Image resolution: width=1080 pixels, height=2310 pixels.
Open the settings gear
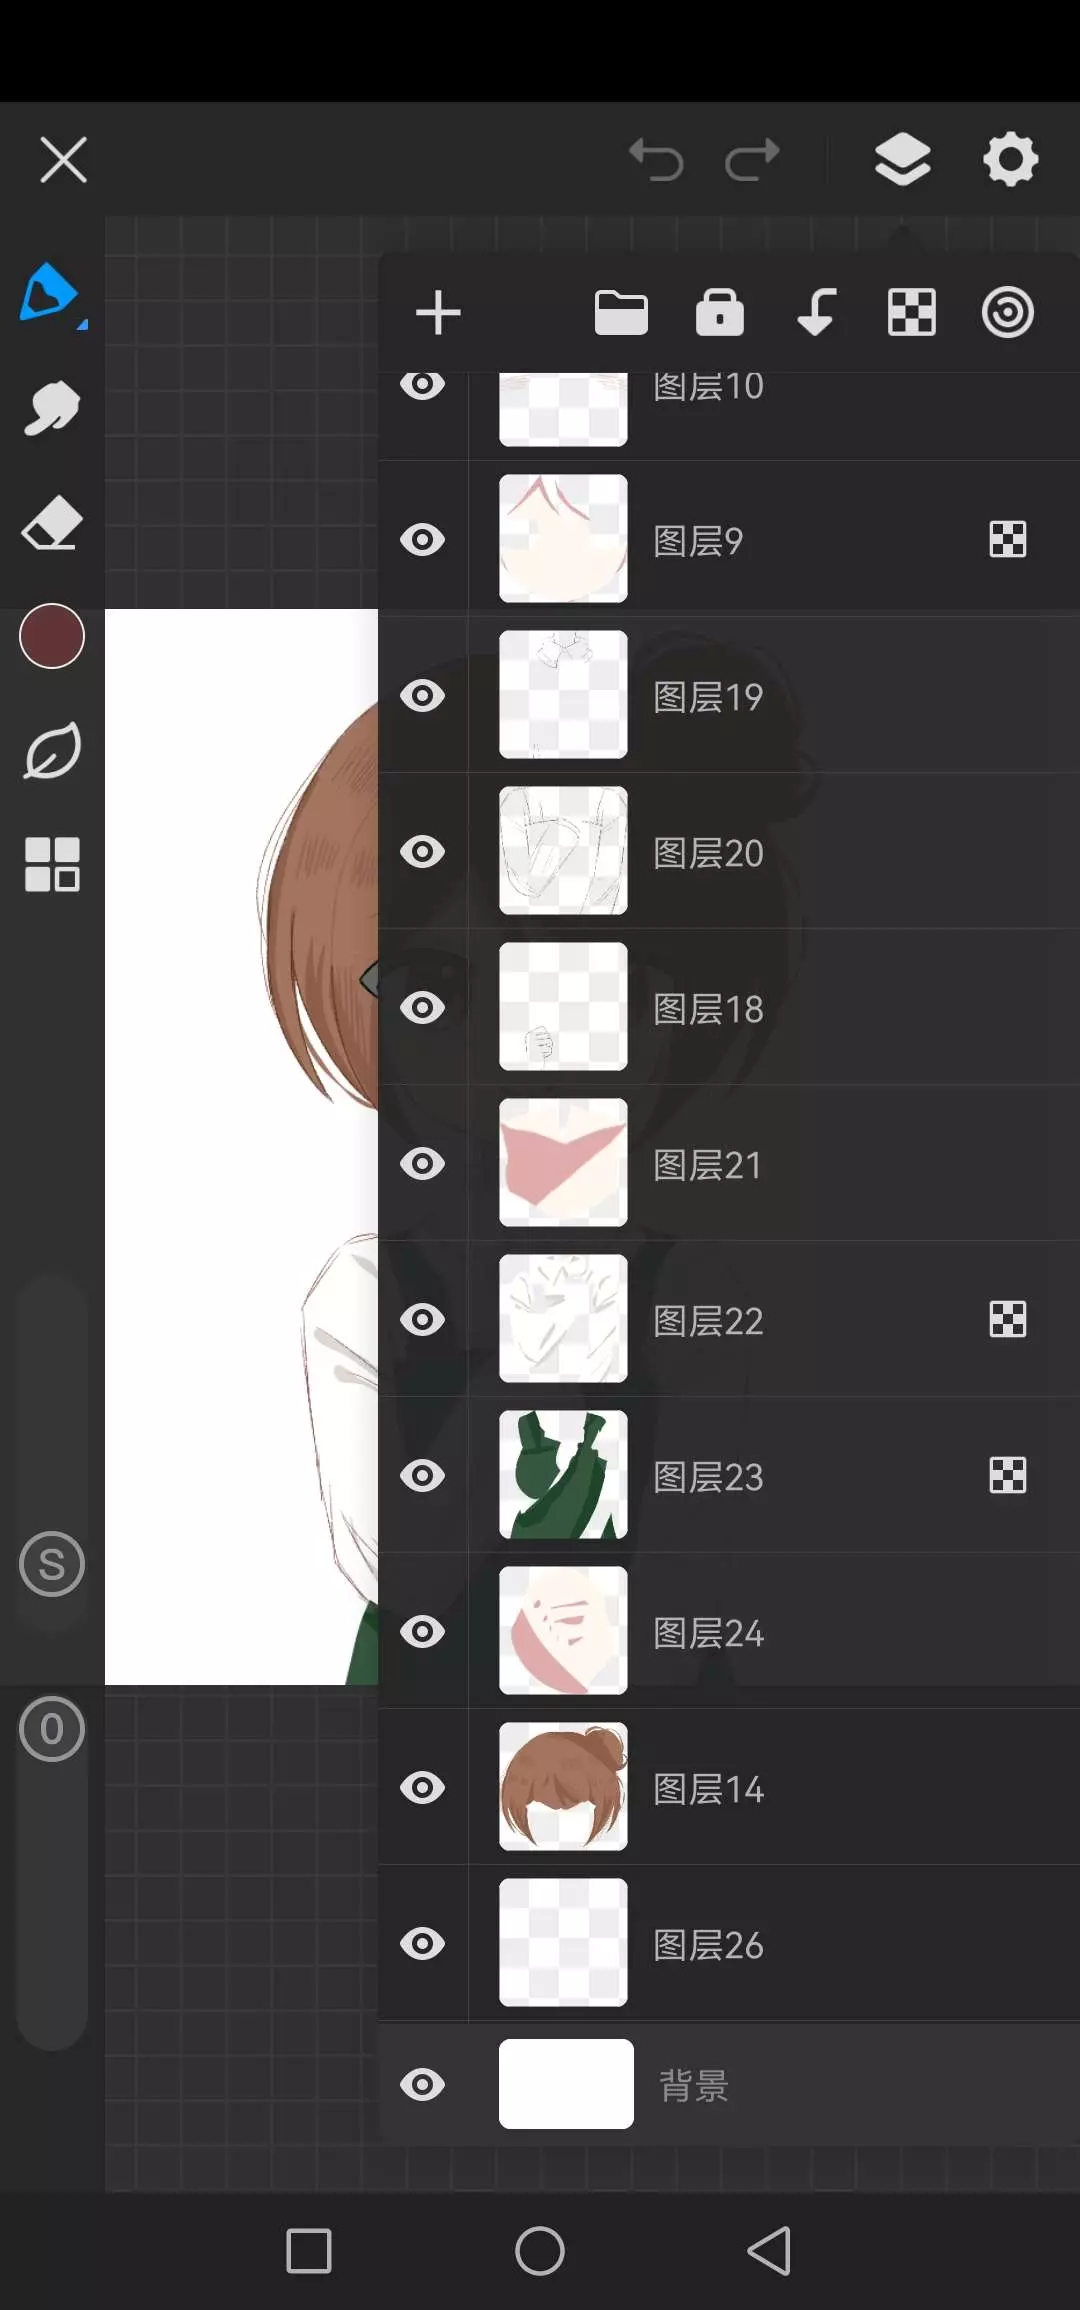[1010, 160]
